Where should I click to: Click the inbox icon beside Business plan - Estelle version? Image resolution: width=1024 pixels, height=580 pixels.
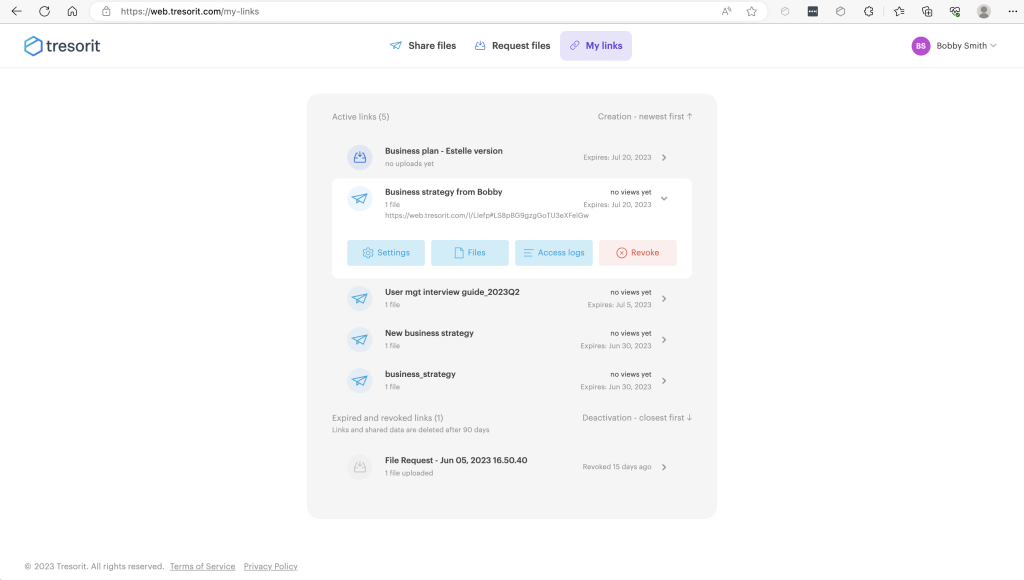pos(359,157)
